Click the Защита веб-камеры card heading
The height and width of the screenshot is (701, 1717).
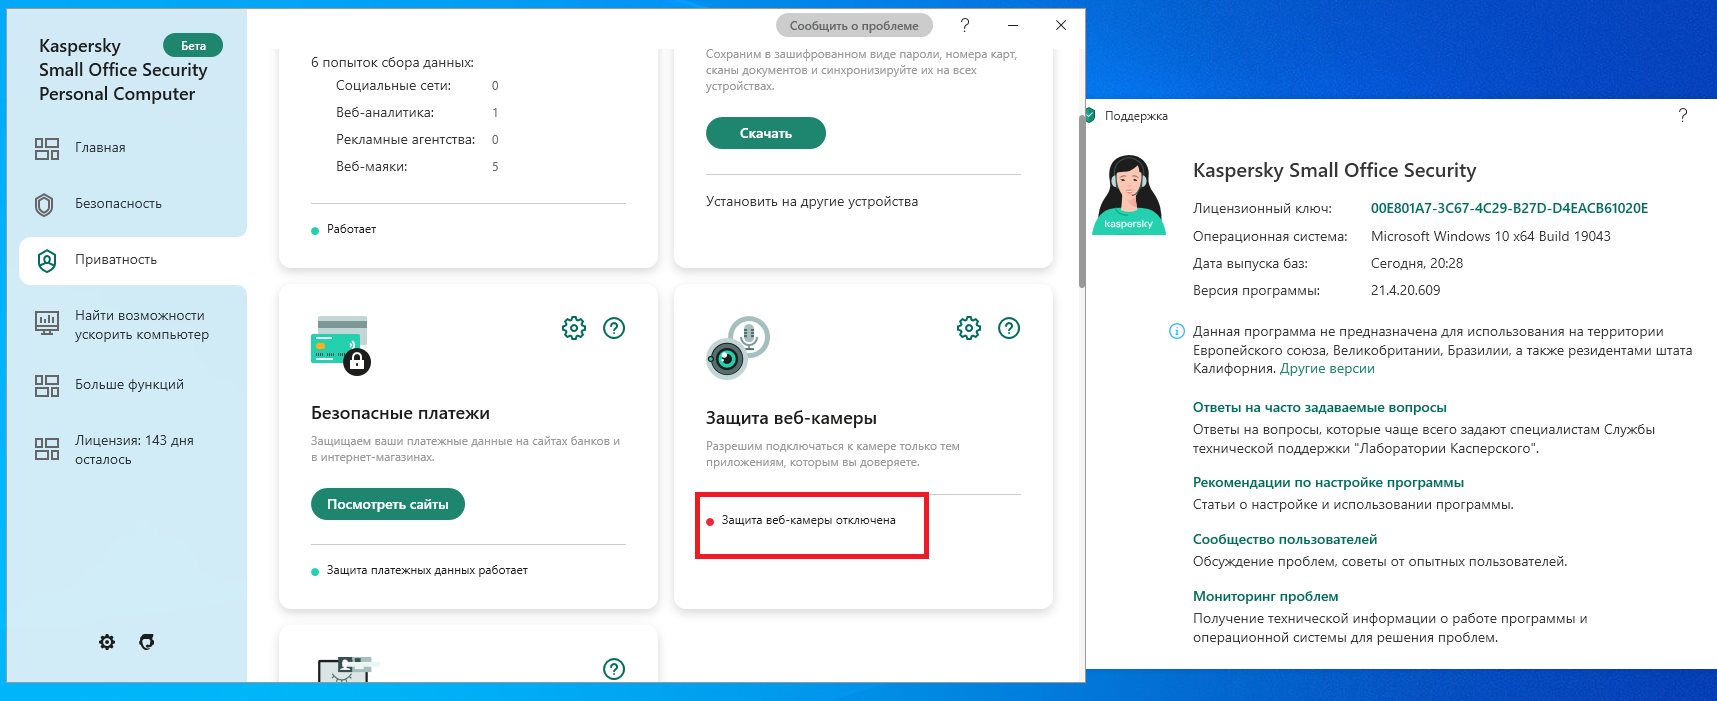tap(791, 418)
